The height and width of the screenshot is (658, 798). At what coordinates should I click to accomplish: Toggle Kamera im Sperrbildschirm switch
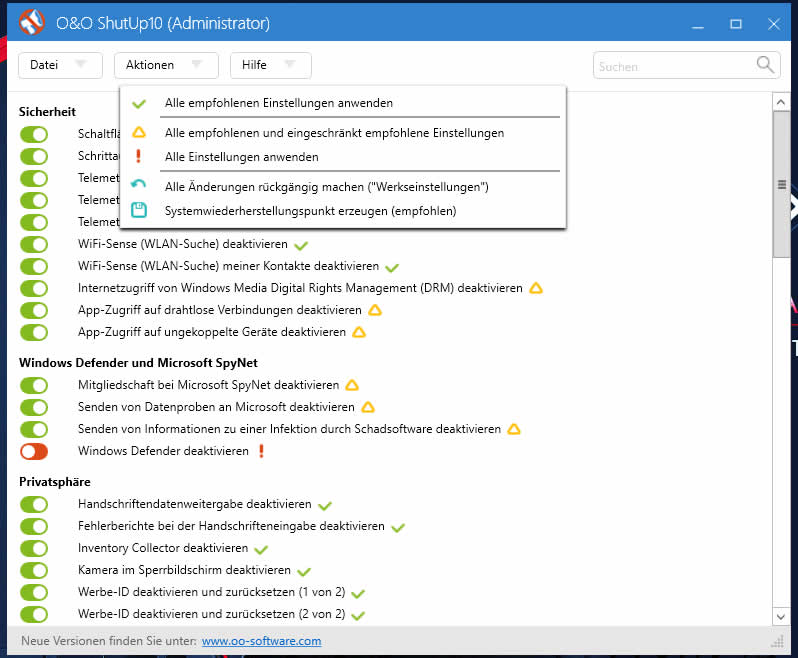click(x=34, y=570)
